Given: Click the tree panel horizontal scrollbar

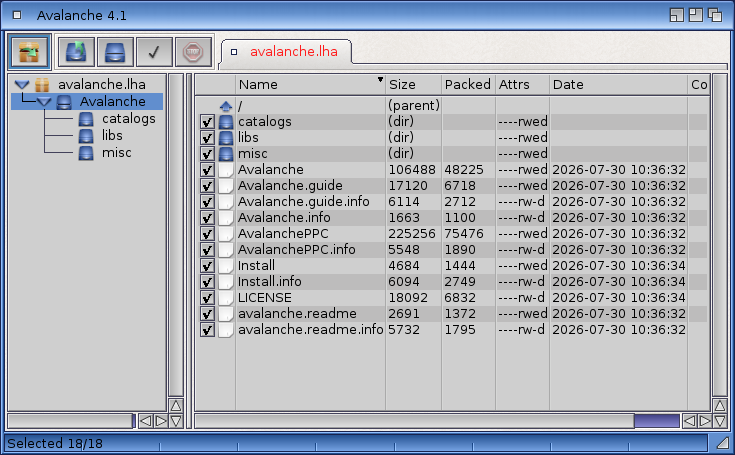Looking at the screenshot, I should (x=72, y=421).
